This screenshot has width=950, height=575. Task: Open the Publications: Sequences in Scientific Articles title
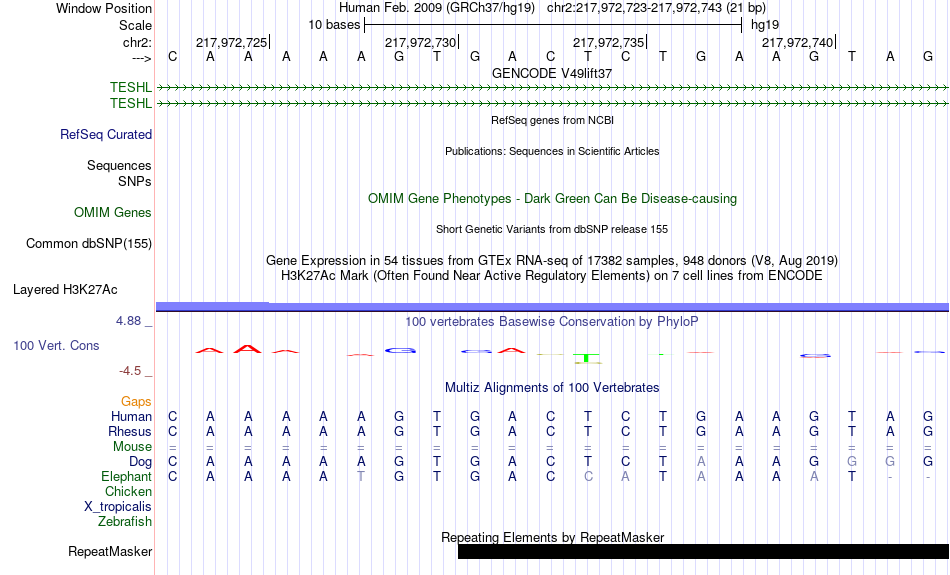click(x=552, y=151)
